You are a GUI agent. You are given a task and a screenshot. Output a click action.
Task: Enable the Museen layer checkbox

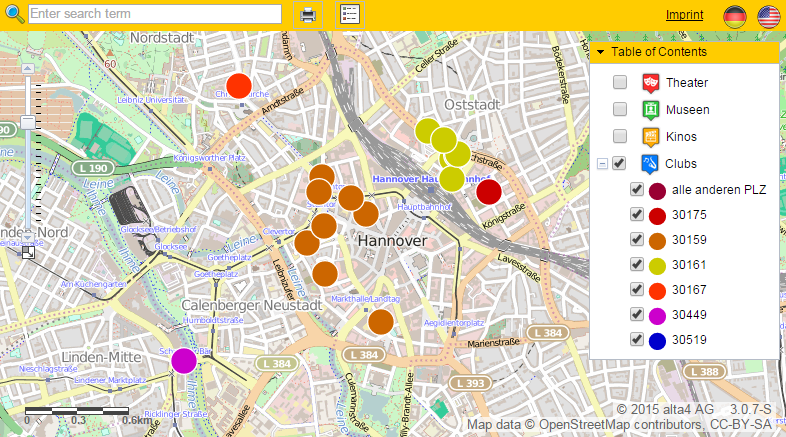tap(620, 109)
